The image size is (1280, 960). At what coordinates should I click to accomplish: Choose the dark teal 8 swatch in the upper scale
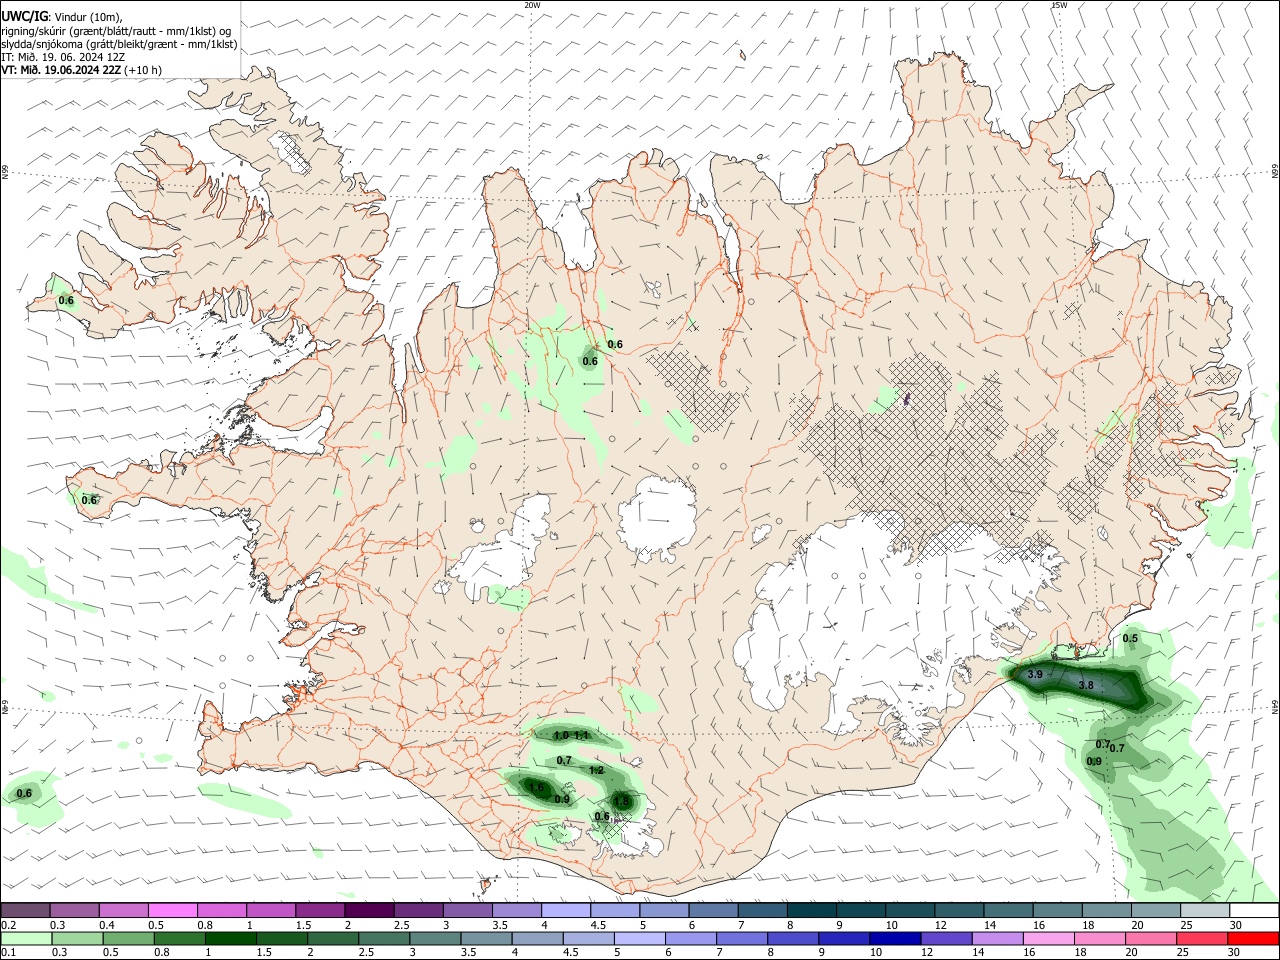coord(810,910)
